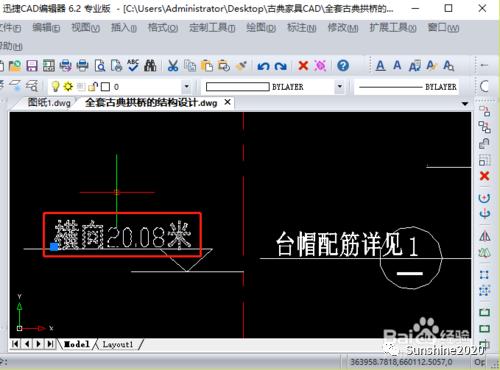This screenshot has width=500, height=370.
Task: Toggle layer lock padlock icon
Action: pos(93,87)
